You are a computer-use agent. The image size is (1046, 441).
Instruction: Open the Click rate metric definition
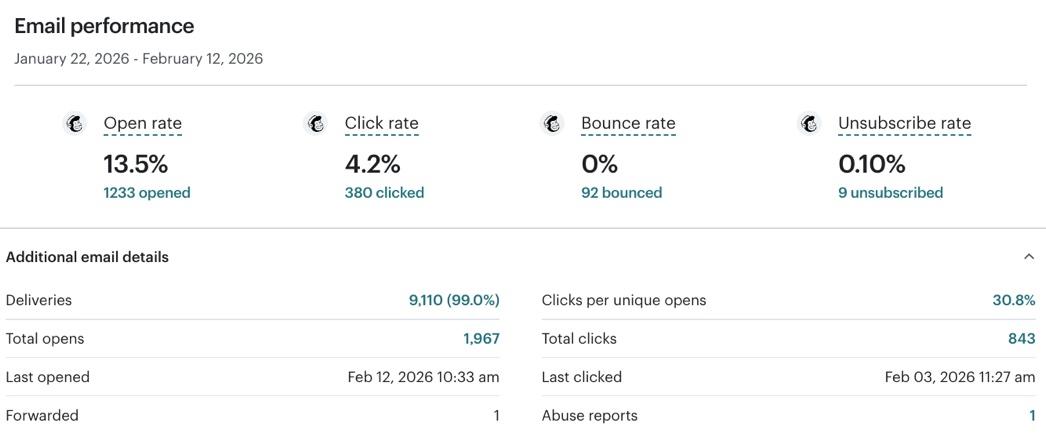[381, 124]
